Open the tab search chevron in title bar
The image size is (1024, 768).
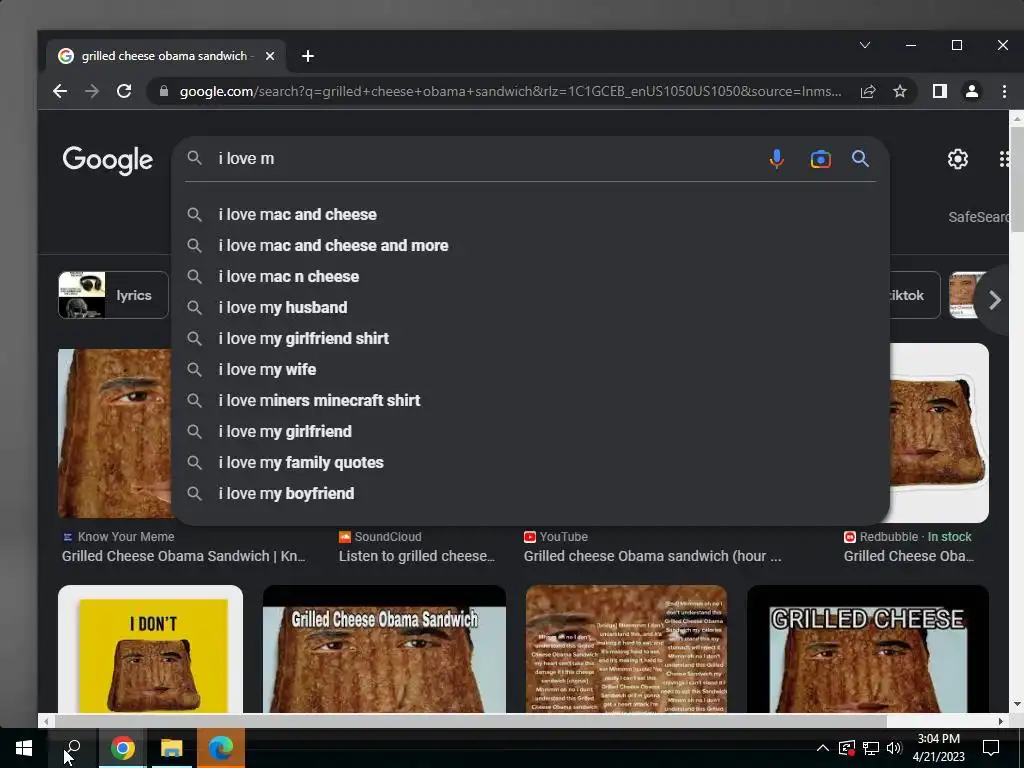pos(865,45)
